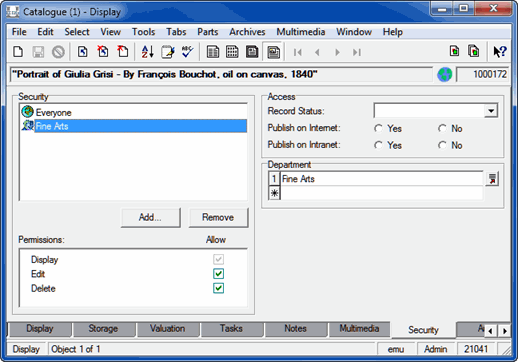Switch to the Storage tab
Viewport: 518px width, 362px height.
click(x=103, y=329)
